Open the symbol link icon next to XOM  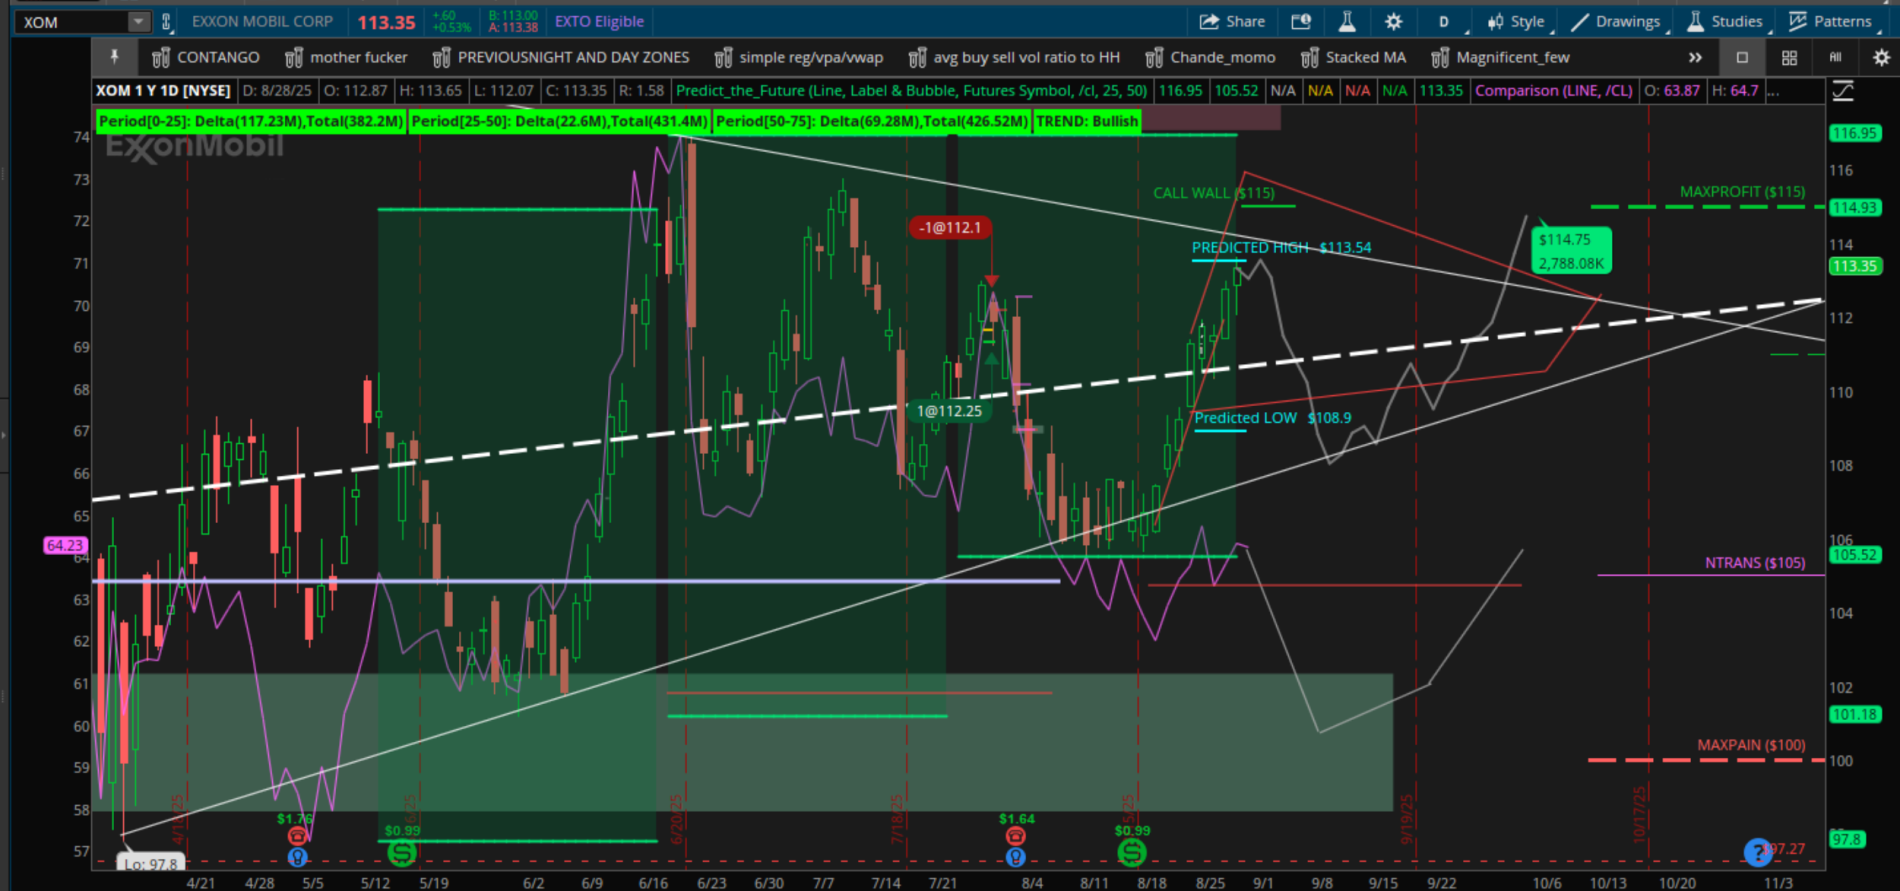(166, 22)
